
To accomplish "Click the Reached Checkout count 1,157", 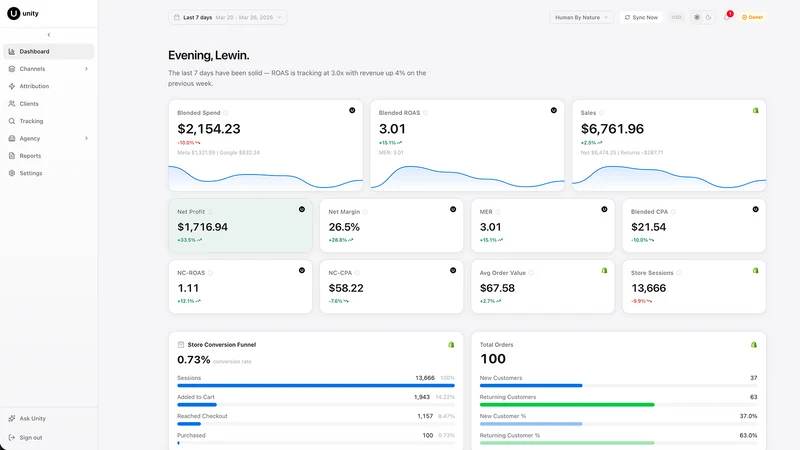I will pyautogui.click(x=425, y=416).
